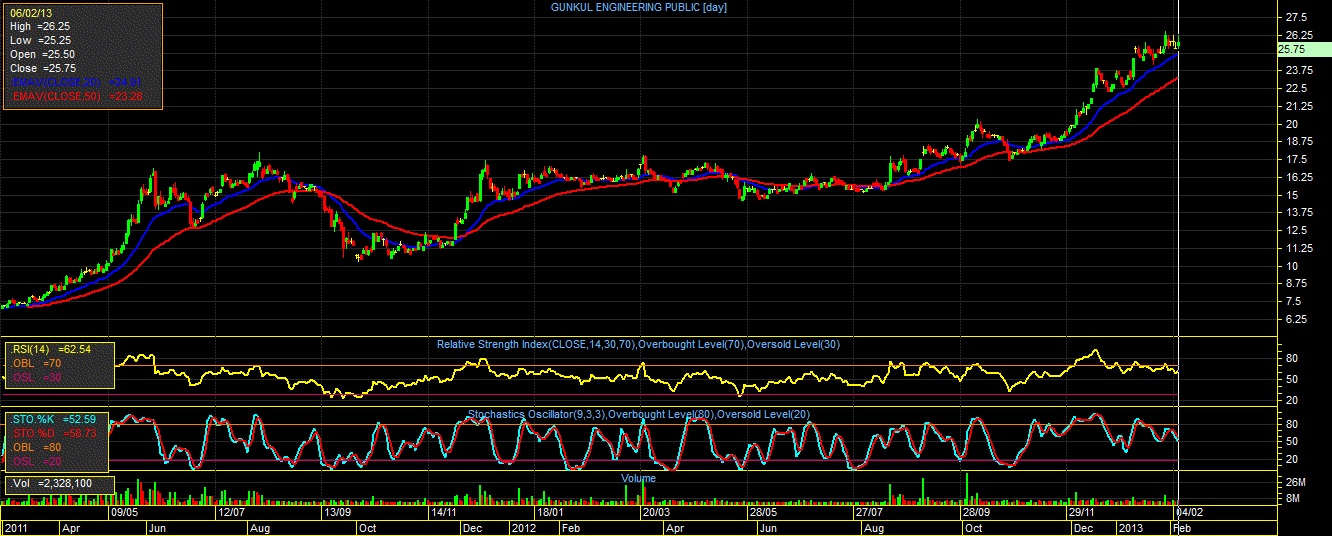Click the Vol =2,328,100 readout
Viewport: 1332px width, 536px height.
click(52, 484)
